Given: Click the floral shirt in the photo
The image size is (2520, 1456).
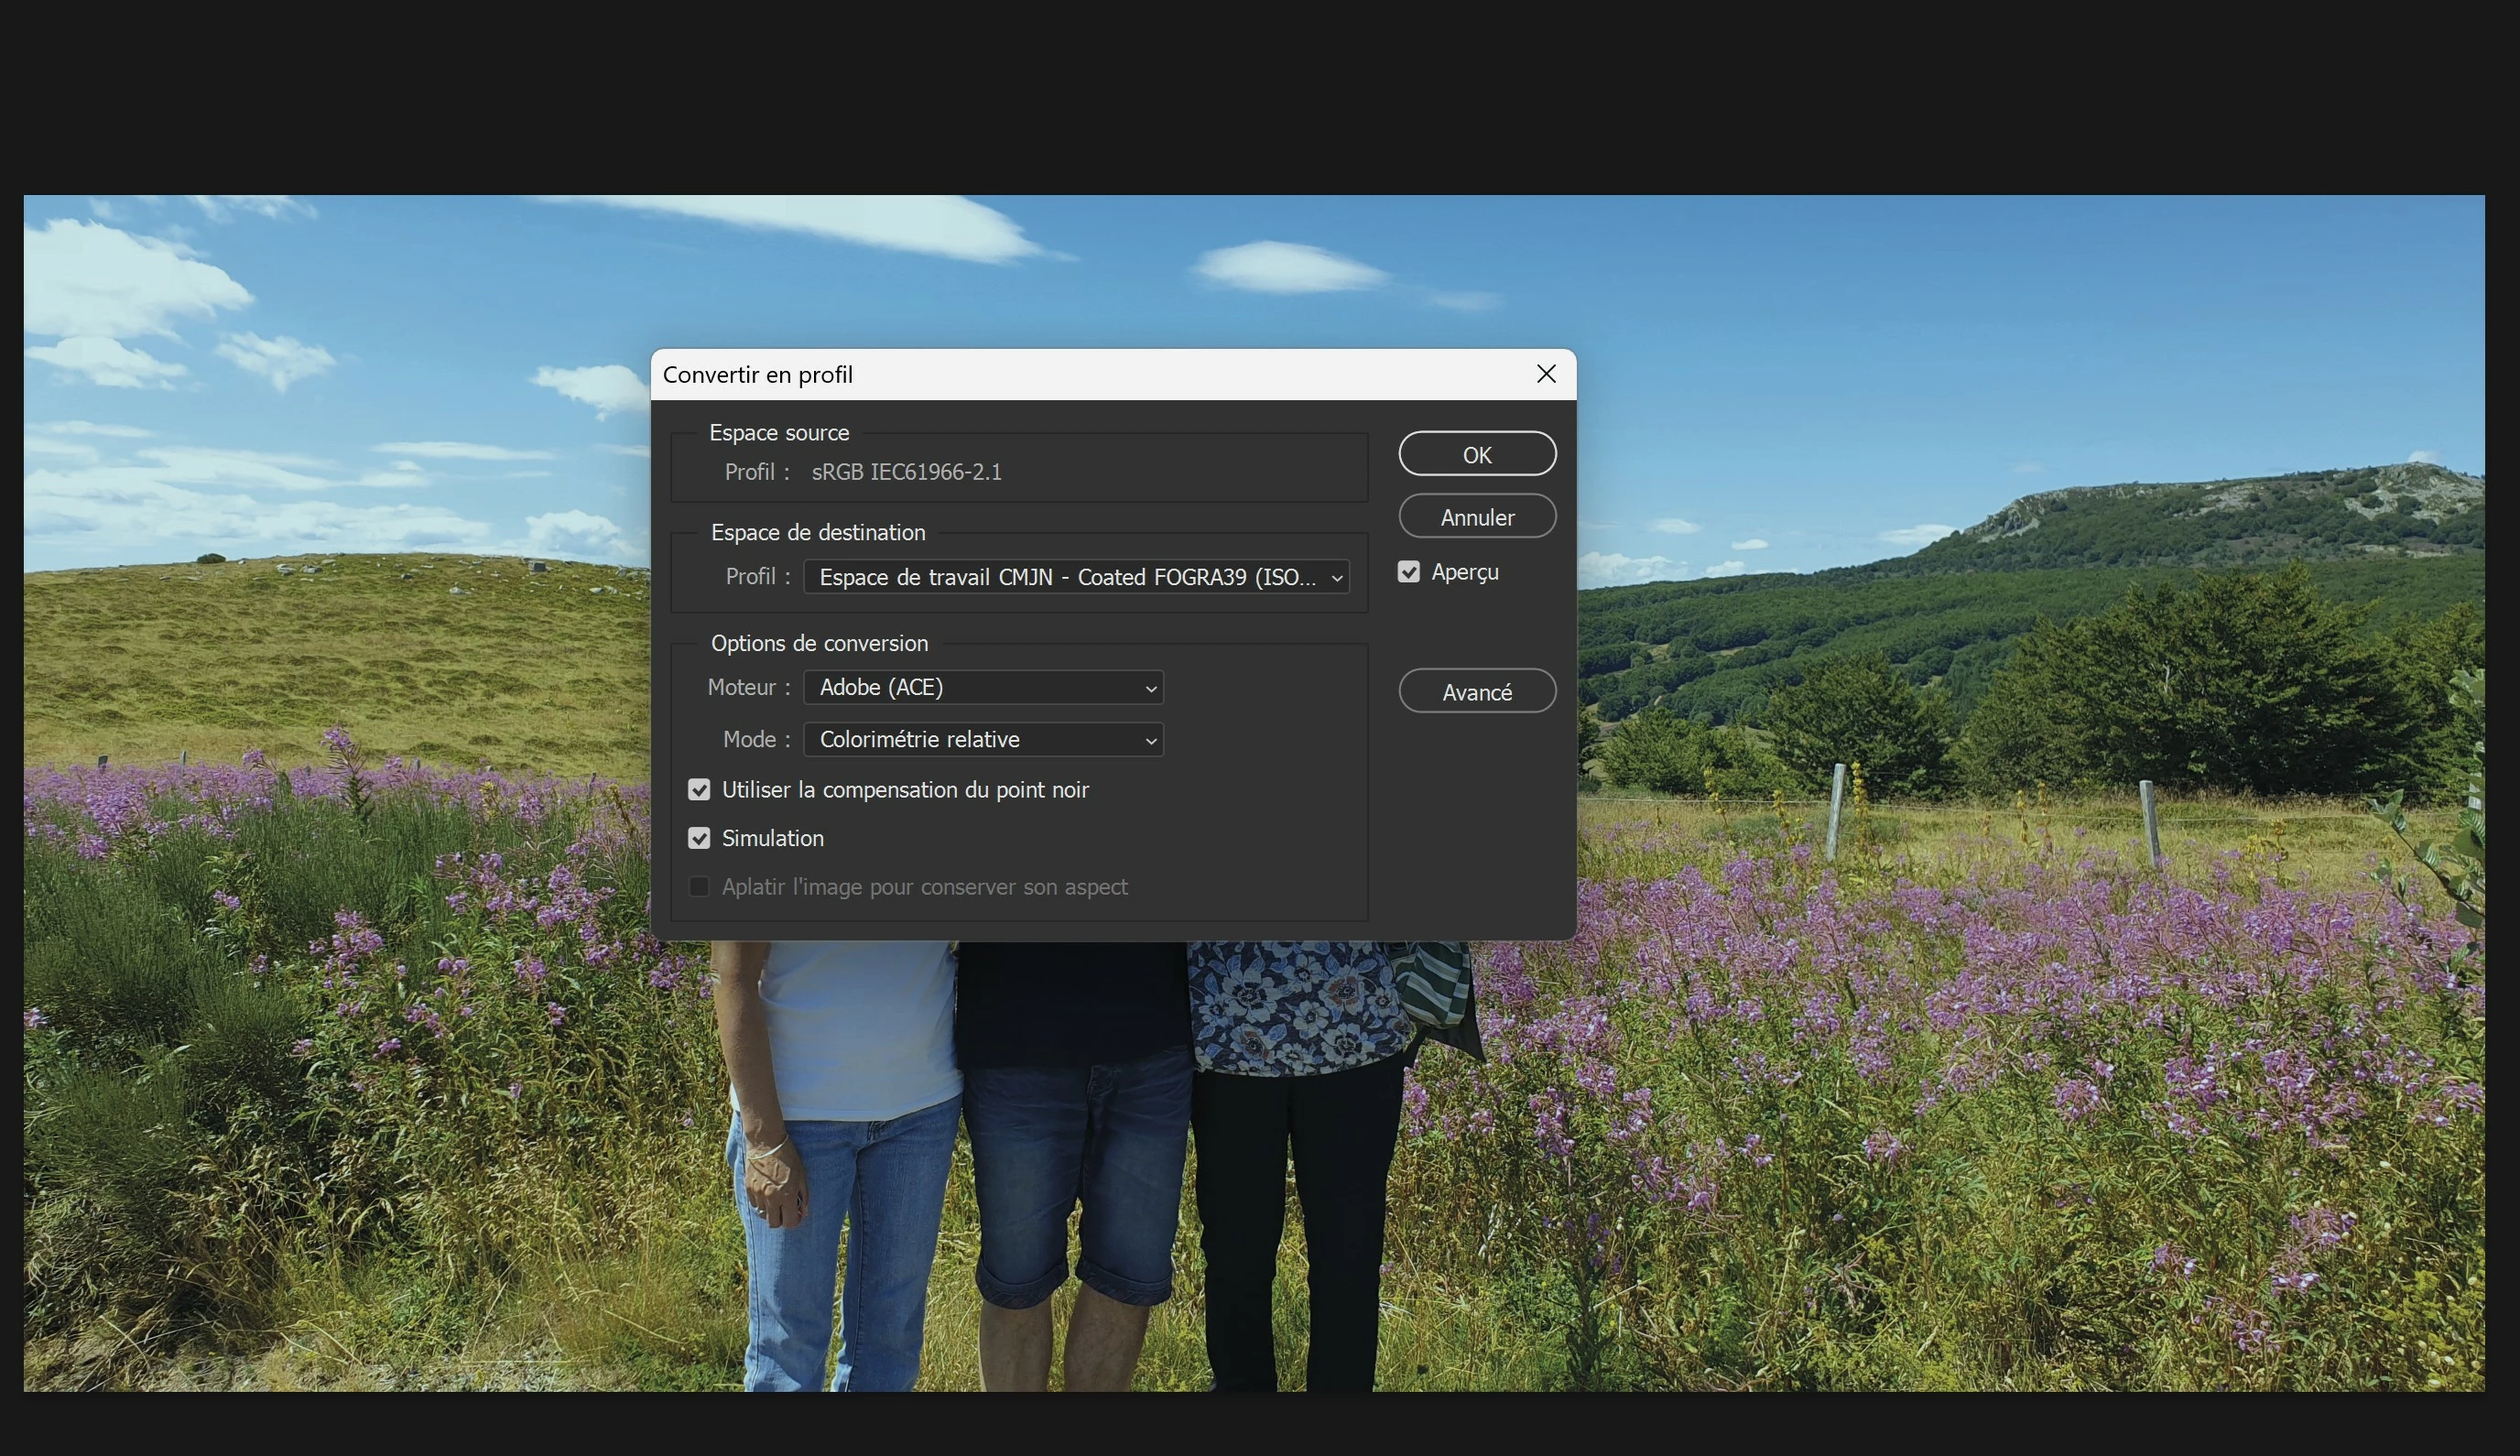Looking at the screenshot, I should pyautogui.click(x=1290, y=1005).
